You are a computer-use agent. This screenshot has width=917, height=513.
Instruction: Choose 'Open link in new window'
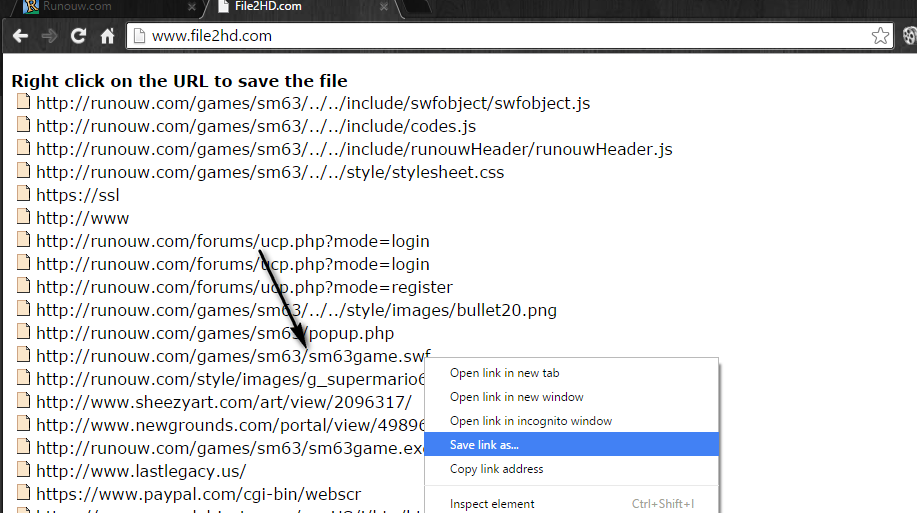pyautogui.click(x=571, y=397)
